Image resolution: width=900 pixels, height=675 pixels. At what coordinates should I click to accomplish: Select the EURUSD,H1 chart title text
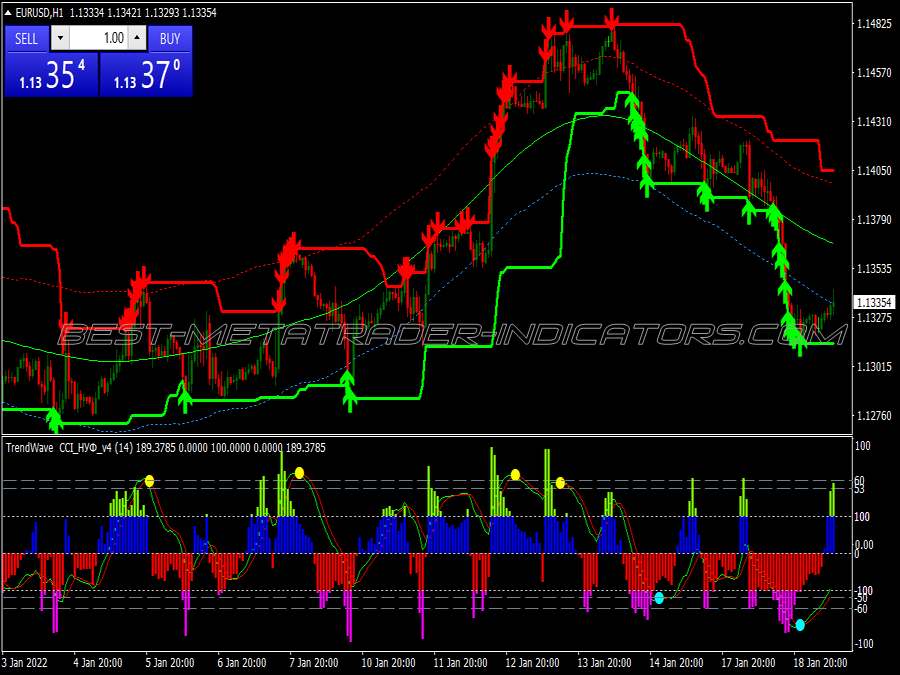coord(39,13)
